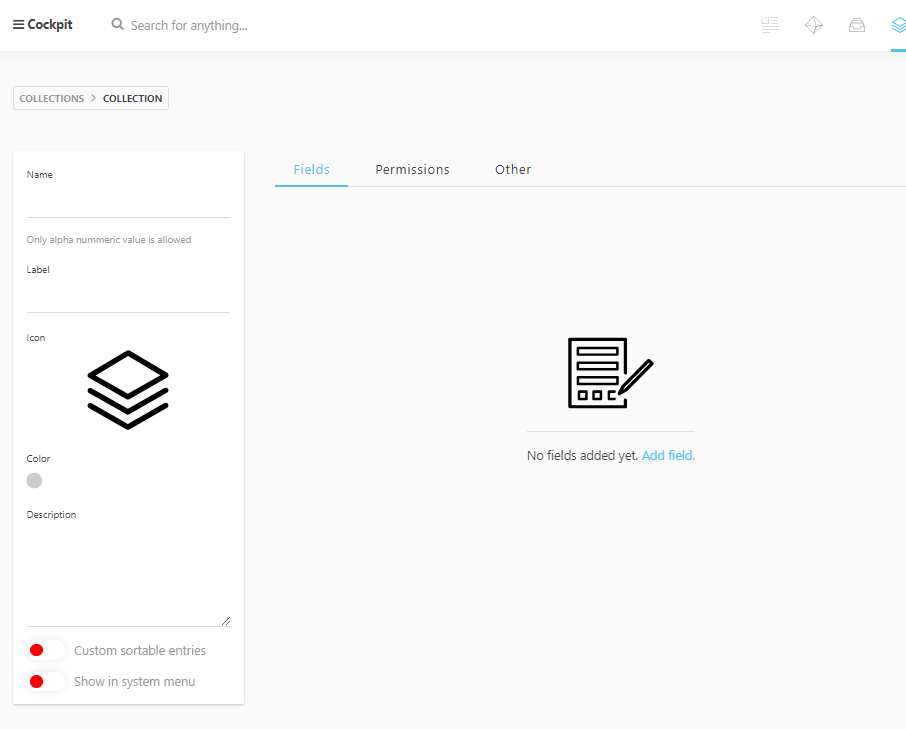Click the Collection breadcrumb item

132,98
